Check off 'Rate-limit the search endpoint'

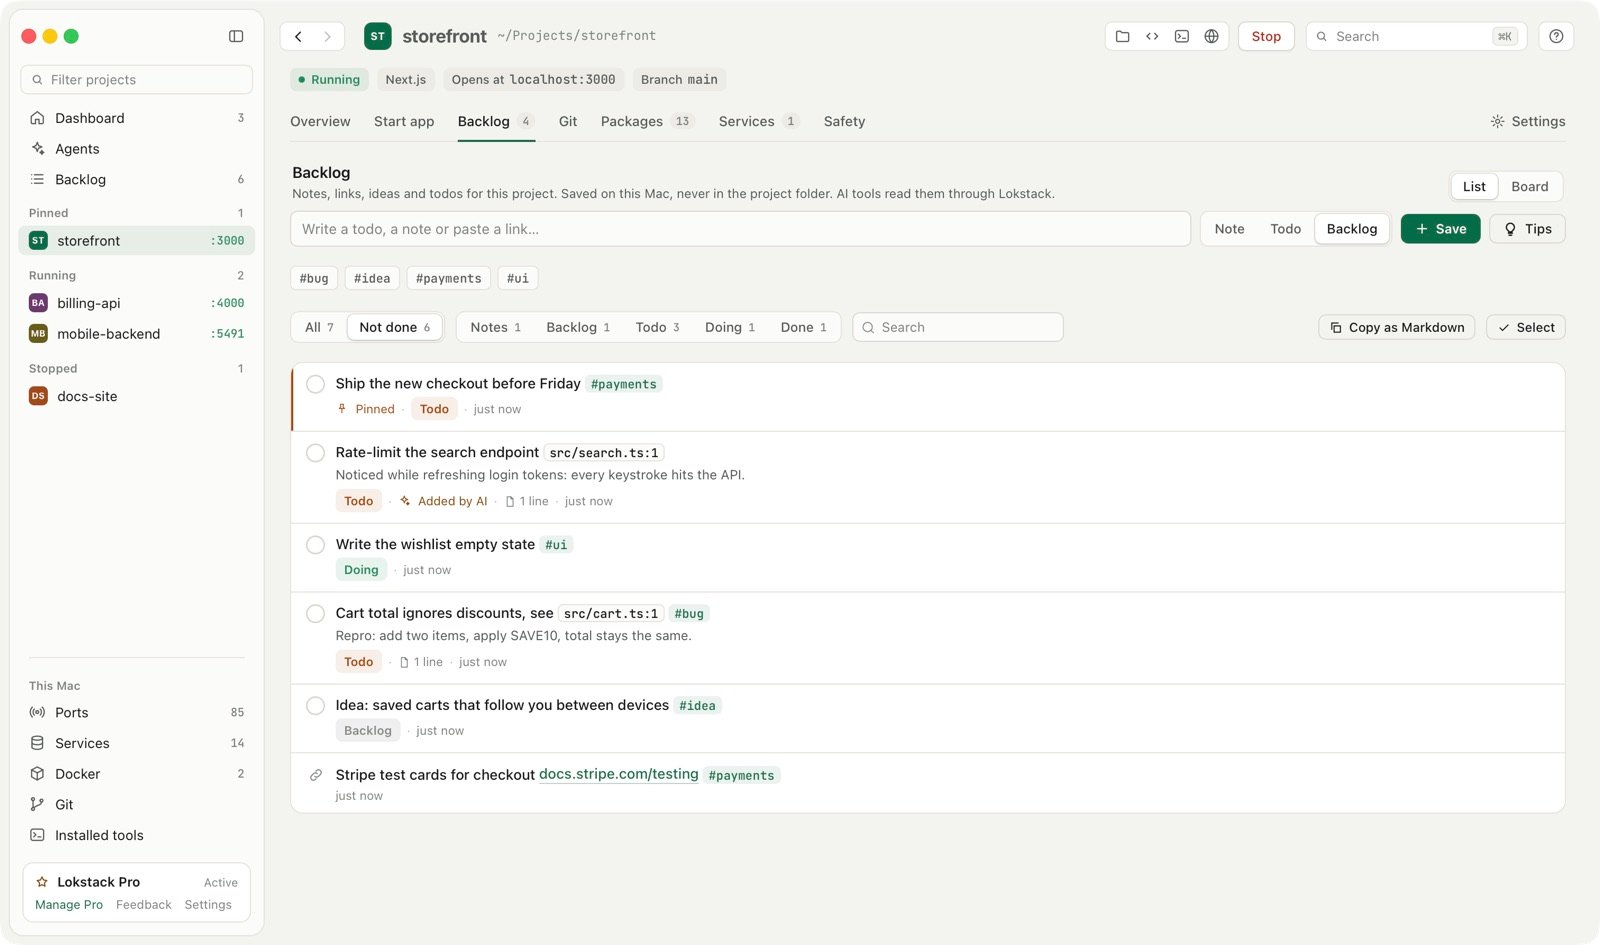(315, 453)
